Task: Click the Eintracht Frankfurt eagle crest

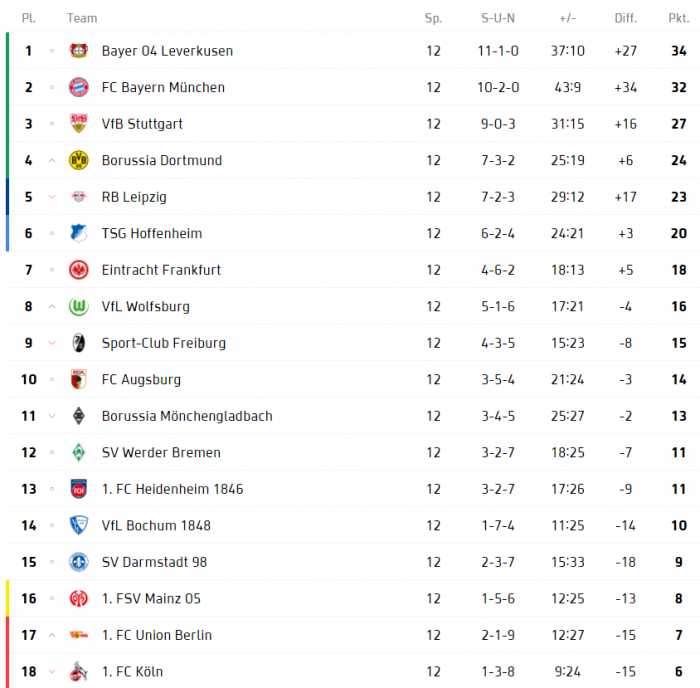Action: click(x=79, y=270)
